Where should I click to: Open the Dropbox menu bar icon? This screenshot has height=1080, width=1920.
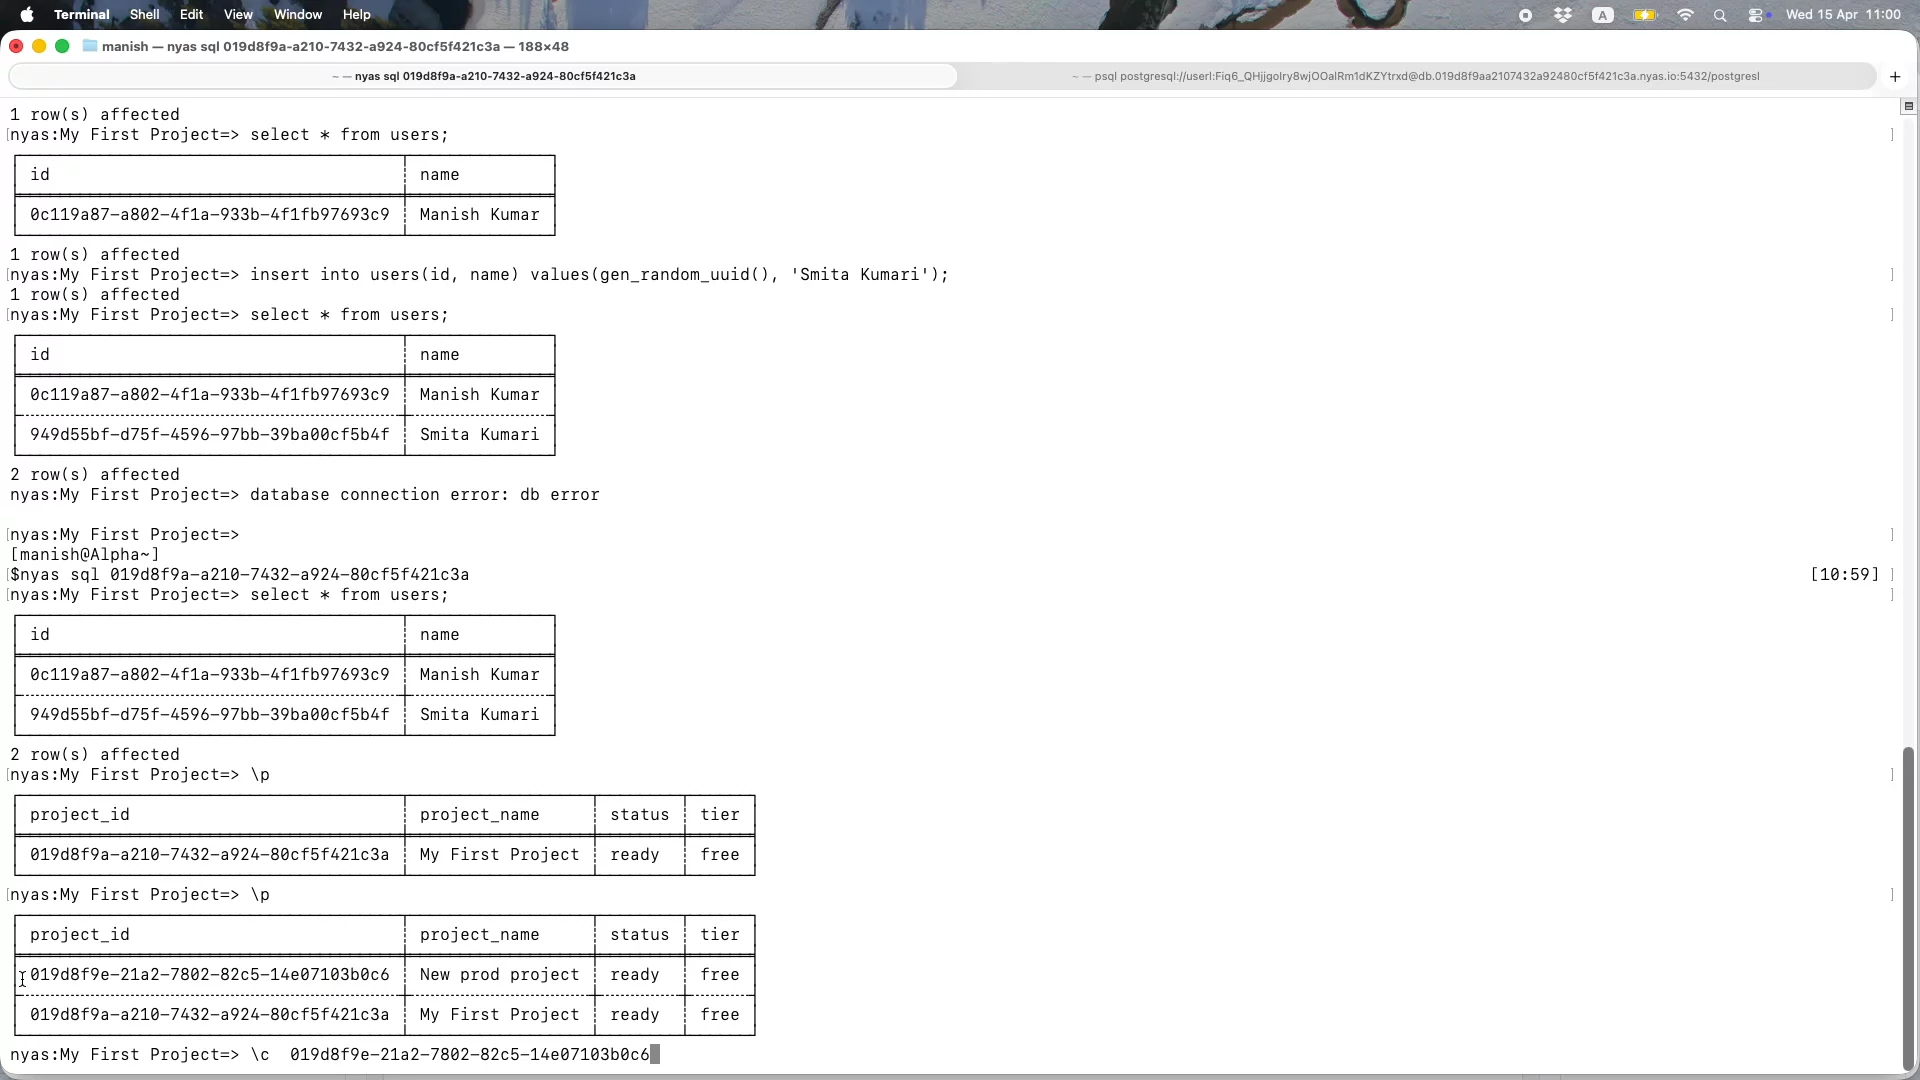click(x=1563, y=15)
